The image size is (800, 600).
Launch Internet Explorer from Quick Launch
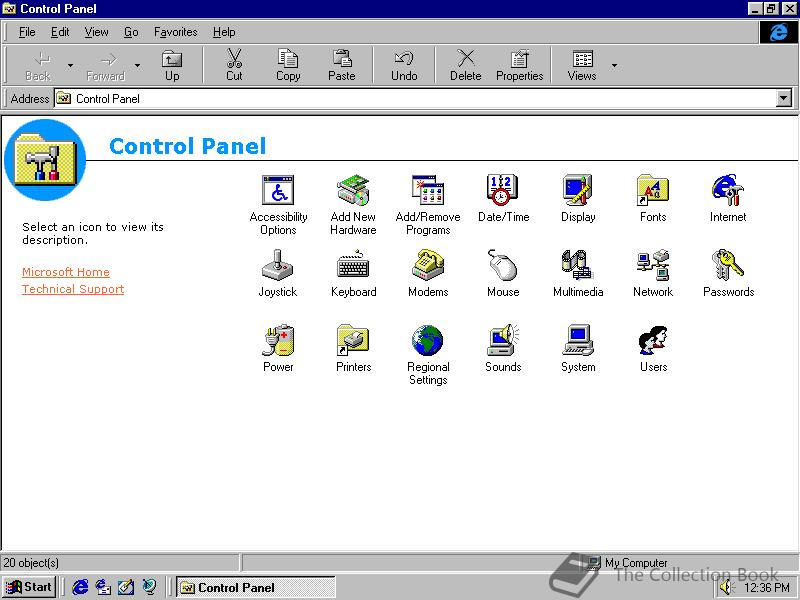click(x=80, y=587)
